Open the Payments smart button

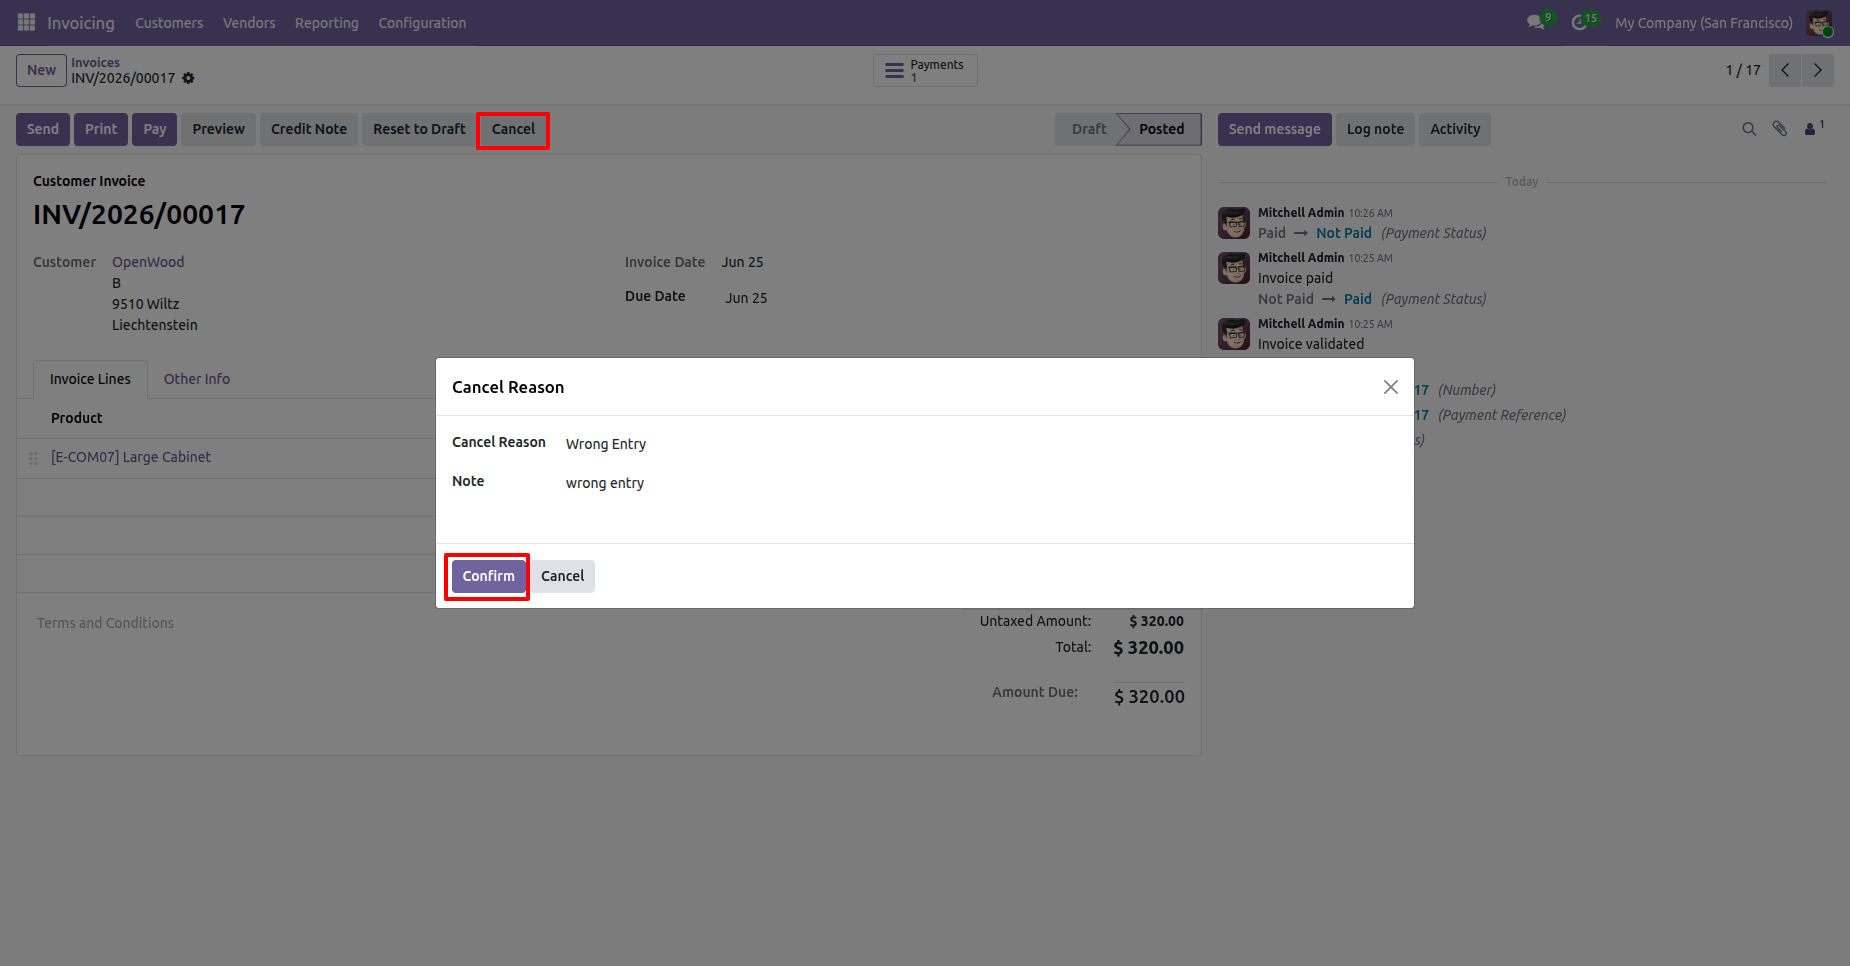coord(925,70)
